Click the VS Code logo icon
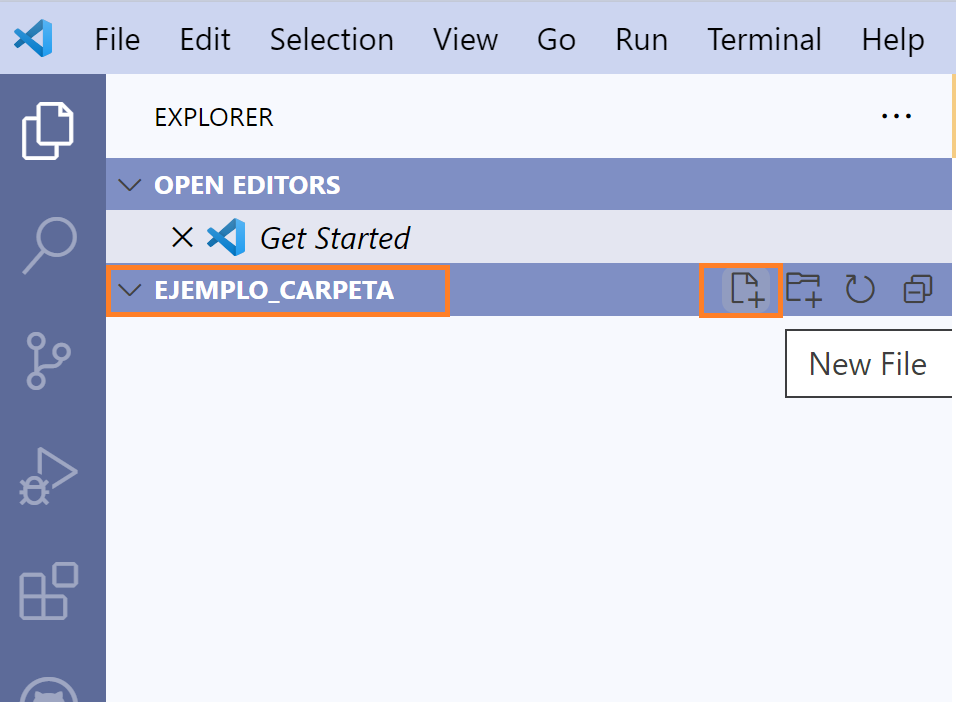The image size is (956, 702). 33,39
